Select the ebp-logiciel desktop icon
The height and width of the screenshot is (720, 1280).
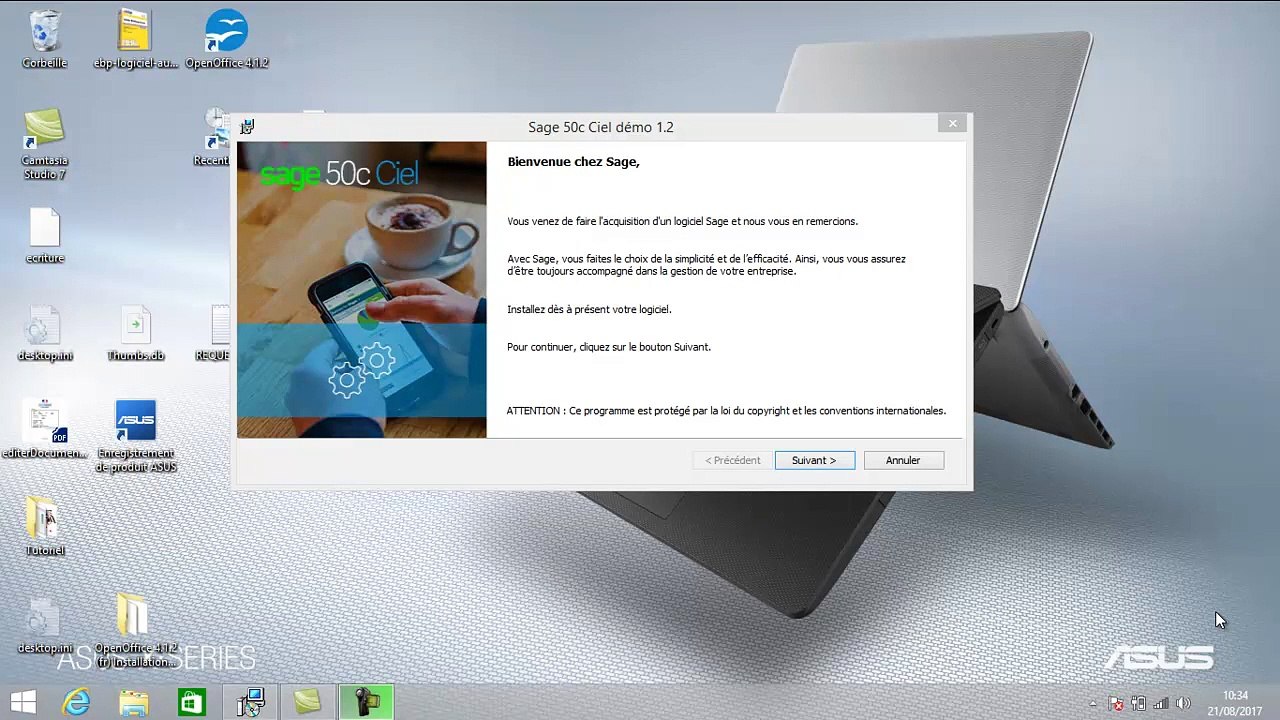pos(135,40)
